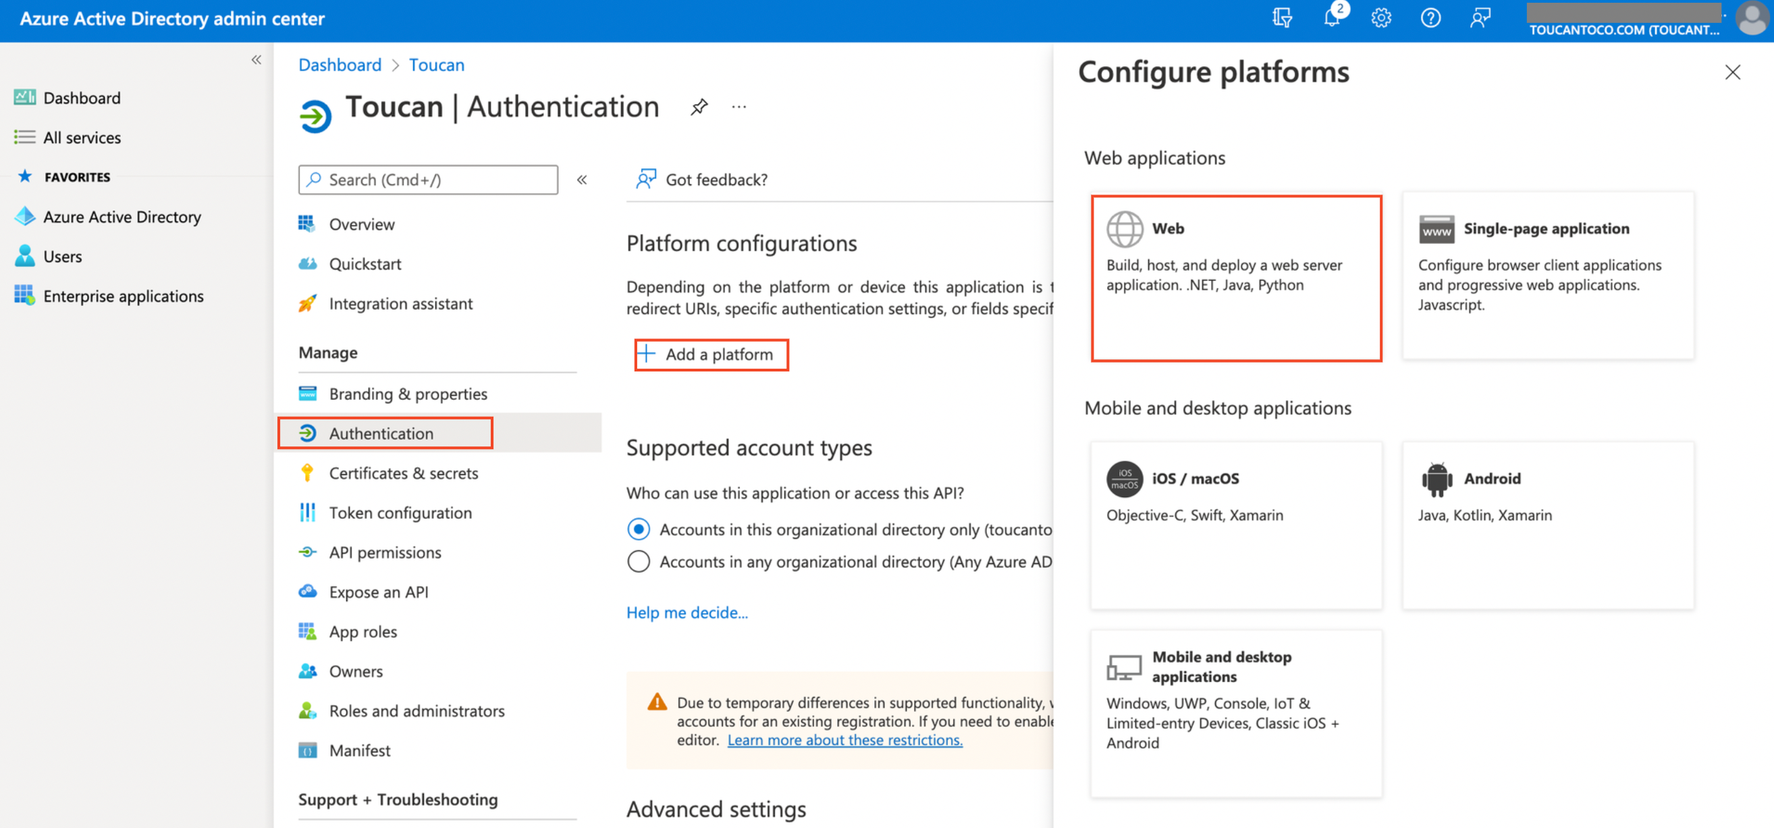1774x828 pixels.
Task: Choose the iOS / macOS platform card
Action: pyautogui.click(x=1236, y=526)
